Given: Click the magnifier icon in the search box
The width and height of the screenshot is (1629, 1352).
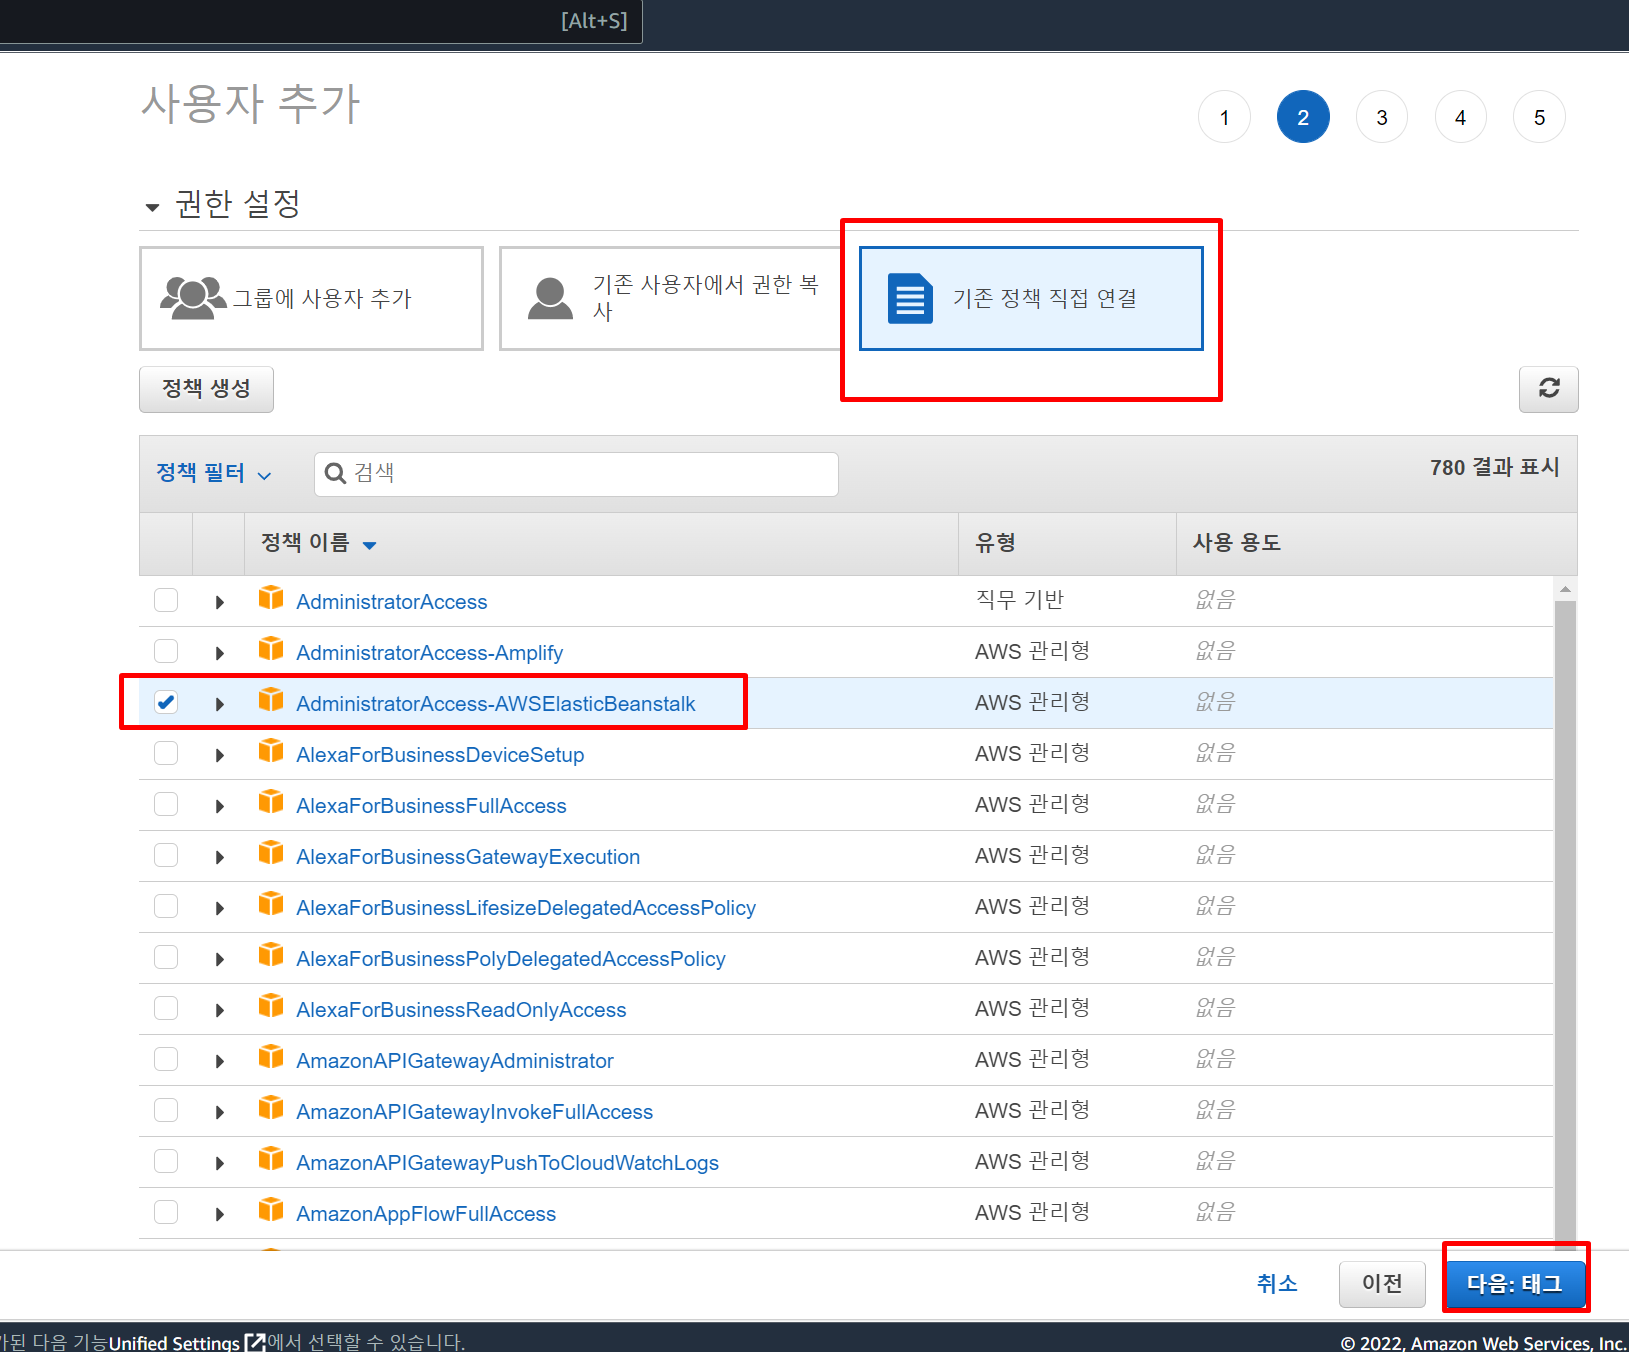Looking at the screenshot, I should [336, 474].
